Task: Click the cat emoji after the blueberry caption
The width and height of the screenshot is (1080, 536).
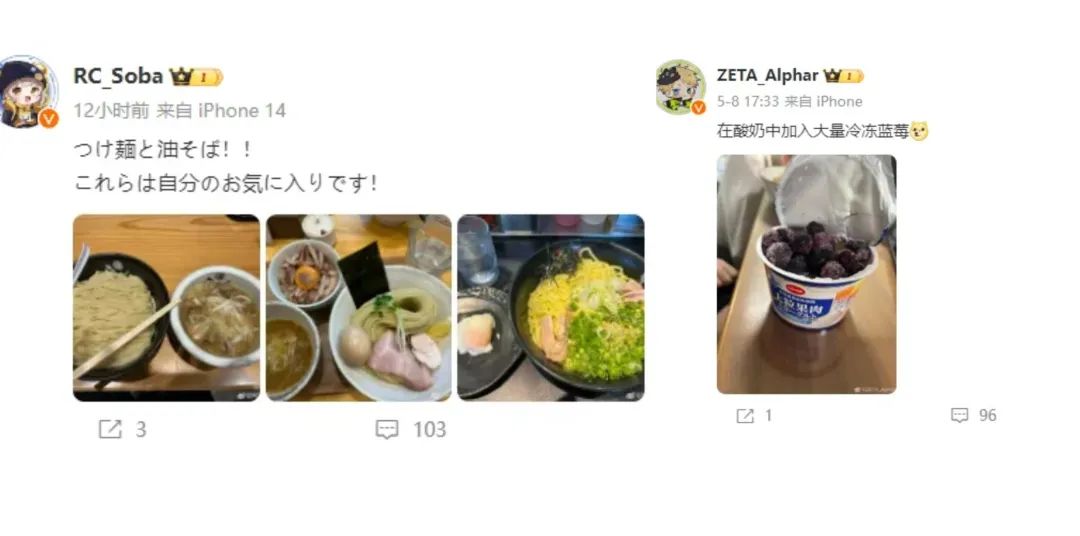Action: tap(919, 131)
